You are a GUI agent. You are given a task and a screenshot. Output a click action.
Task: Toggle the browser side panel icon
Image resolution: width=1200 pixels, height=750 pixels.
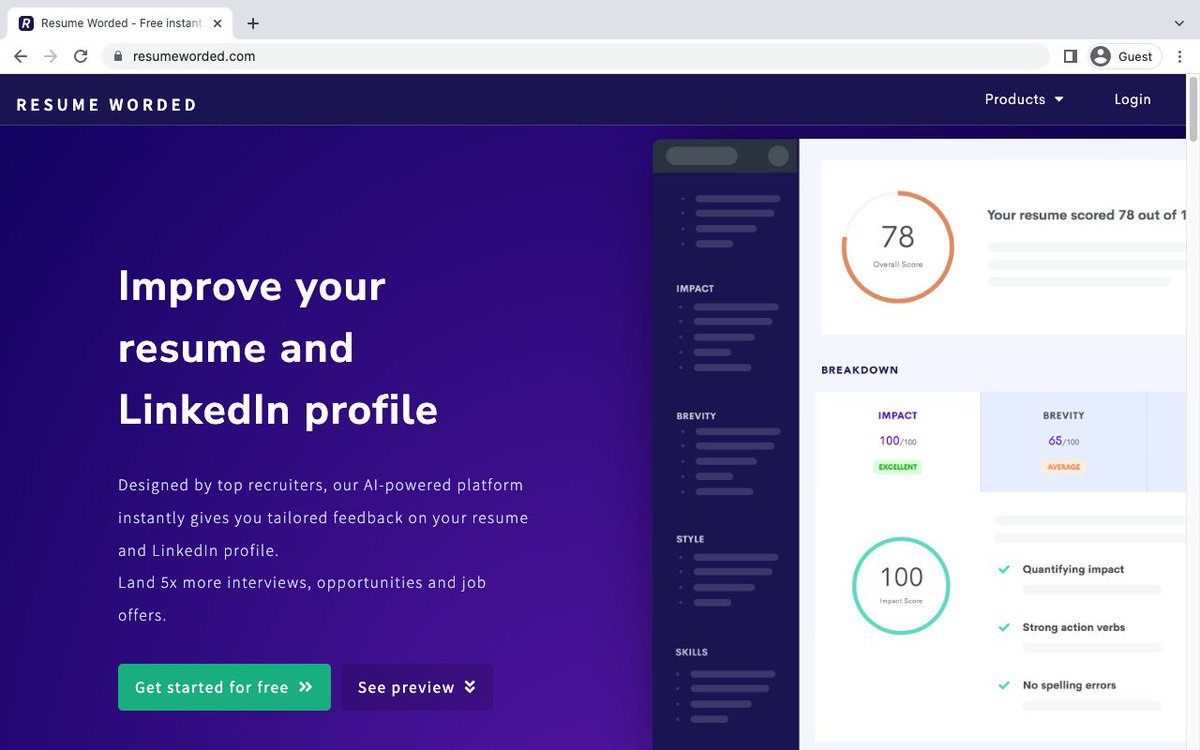pyautogui.click(x=1070, y=56)
